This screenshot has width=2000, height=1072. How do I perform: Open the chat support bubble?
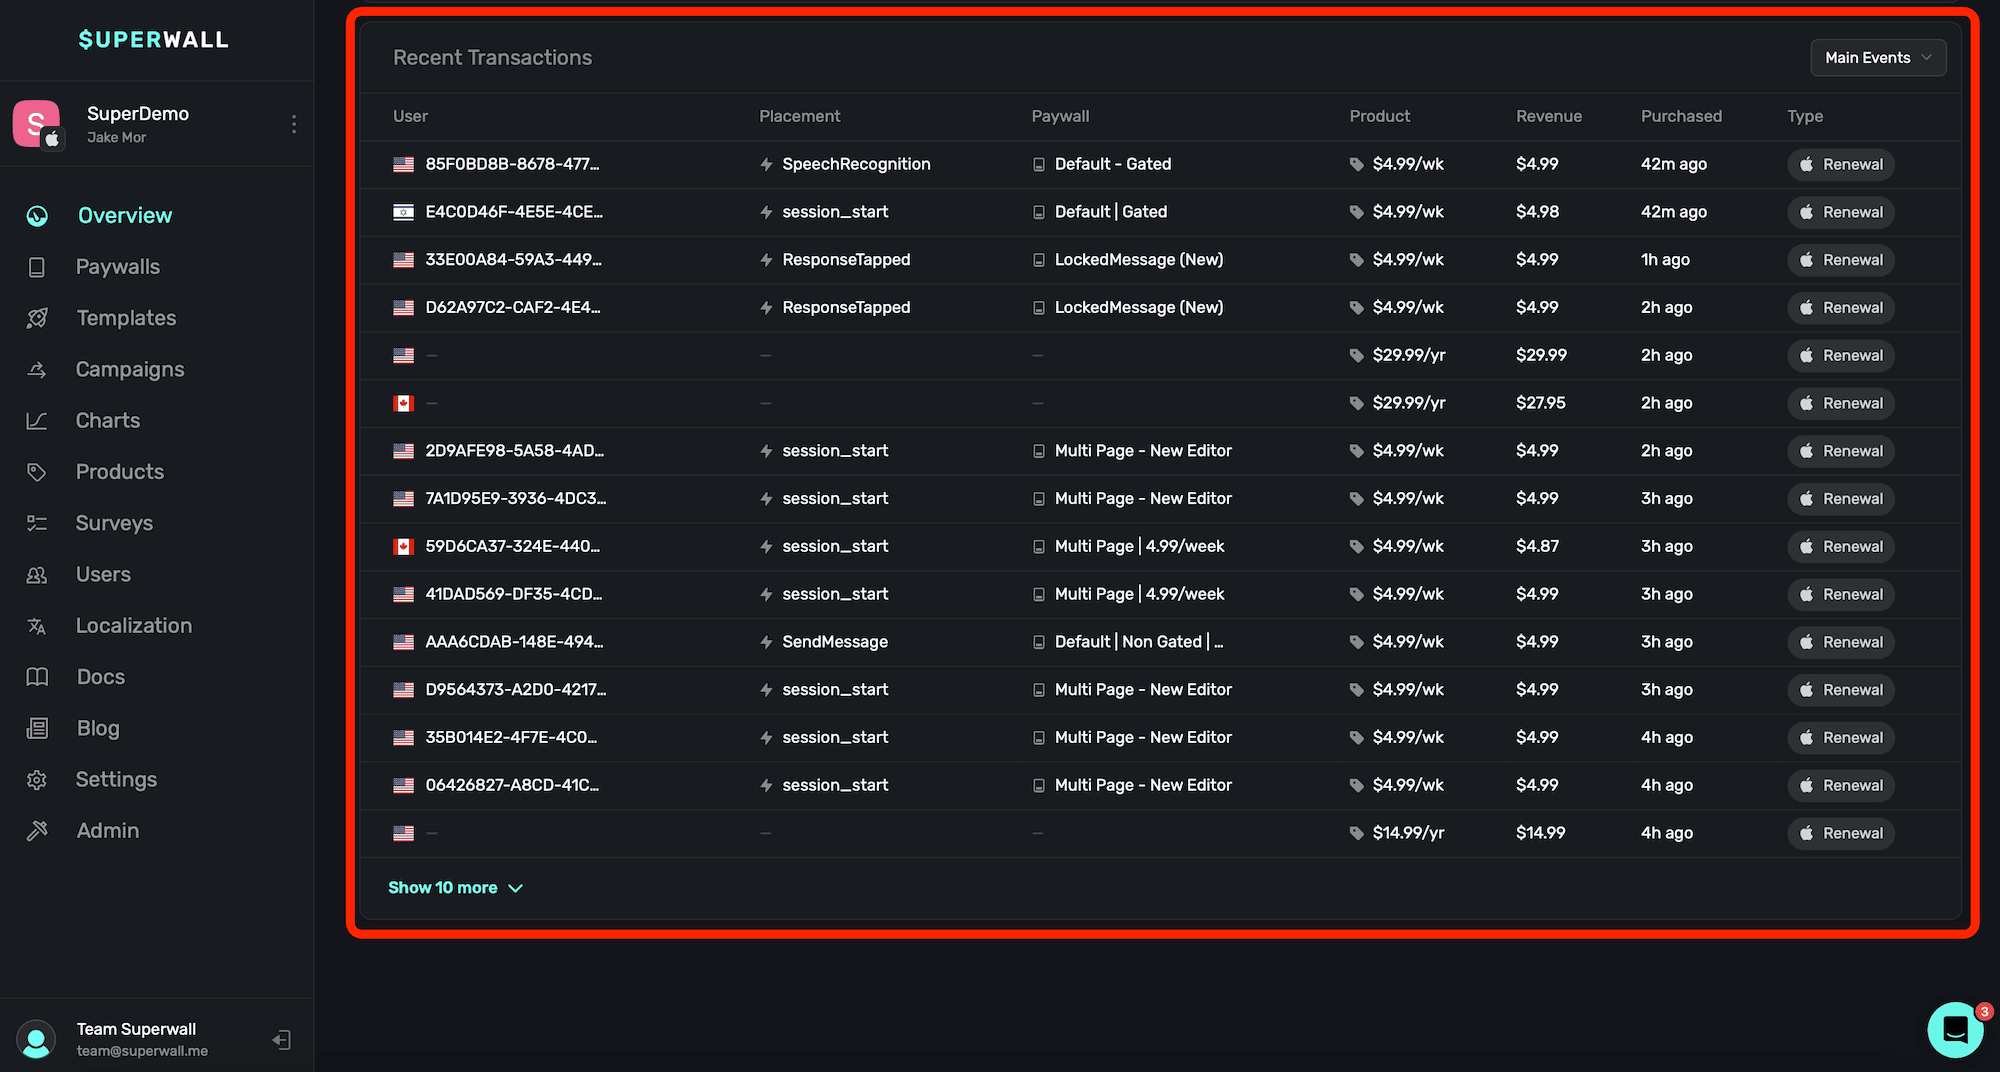pos(1955,1029)
